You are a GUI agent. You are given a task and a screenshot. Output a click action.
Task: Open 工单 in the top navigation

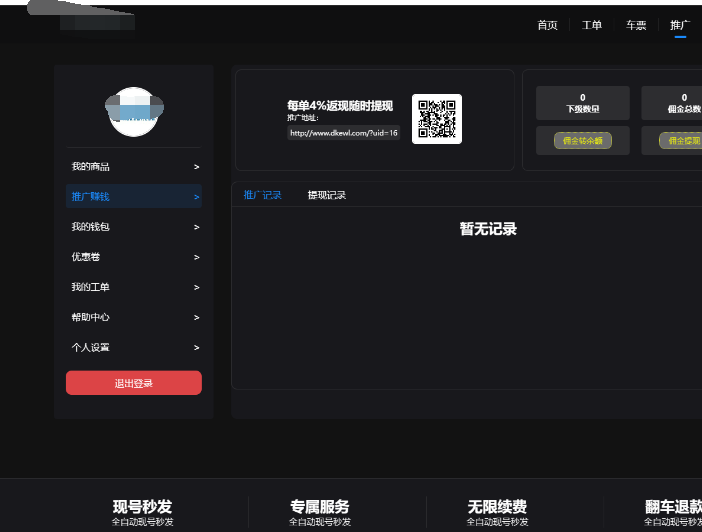coord(592,25)
